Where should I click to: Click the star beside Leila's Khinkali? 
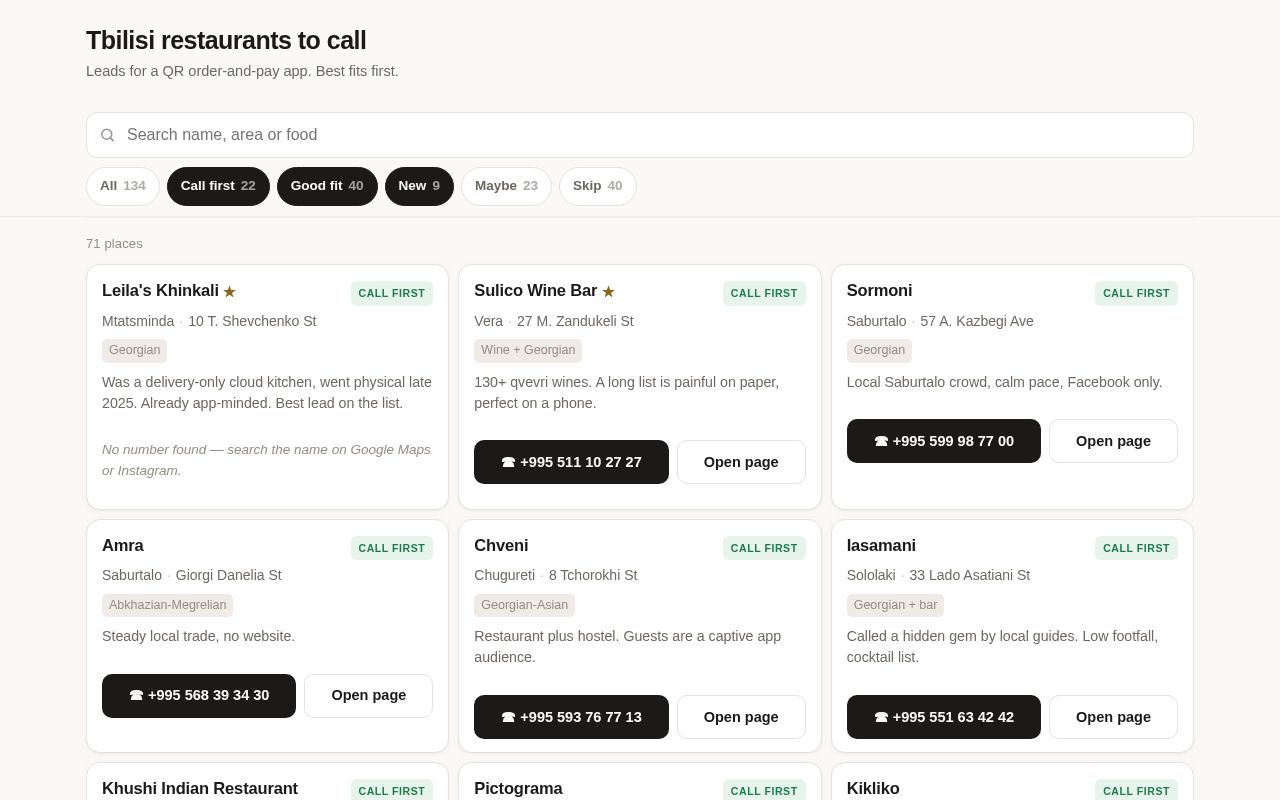click(229, 292)
